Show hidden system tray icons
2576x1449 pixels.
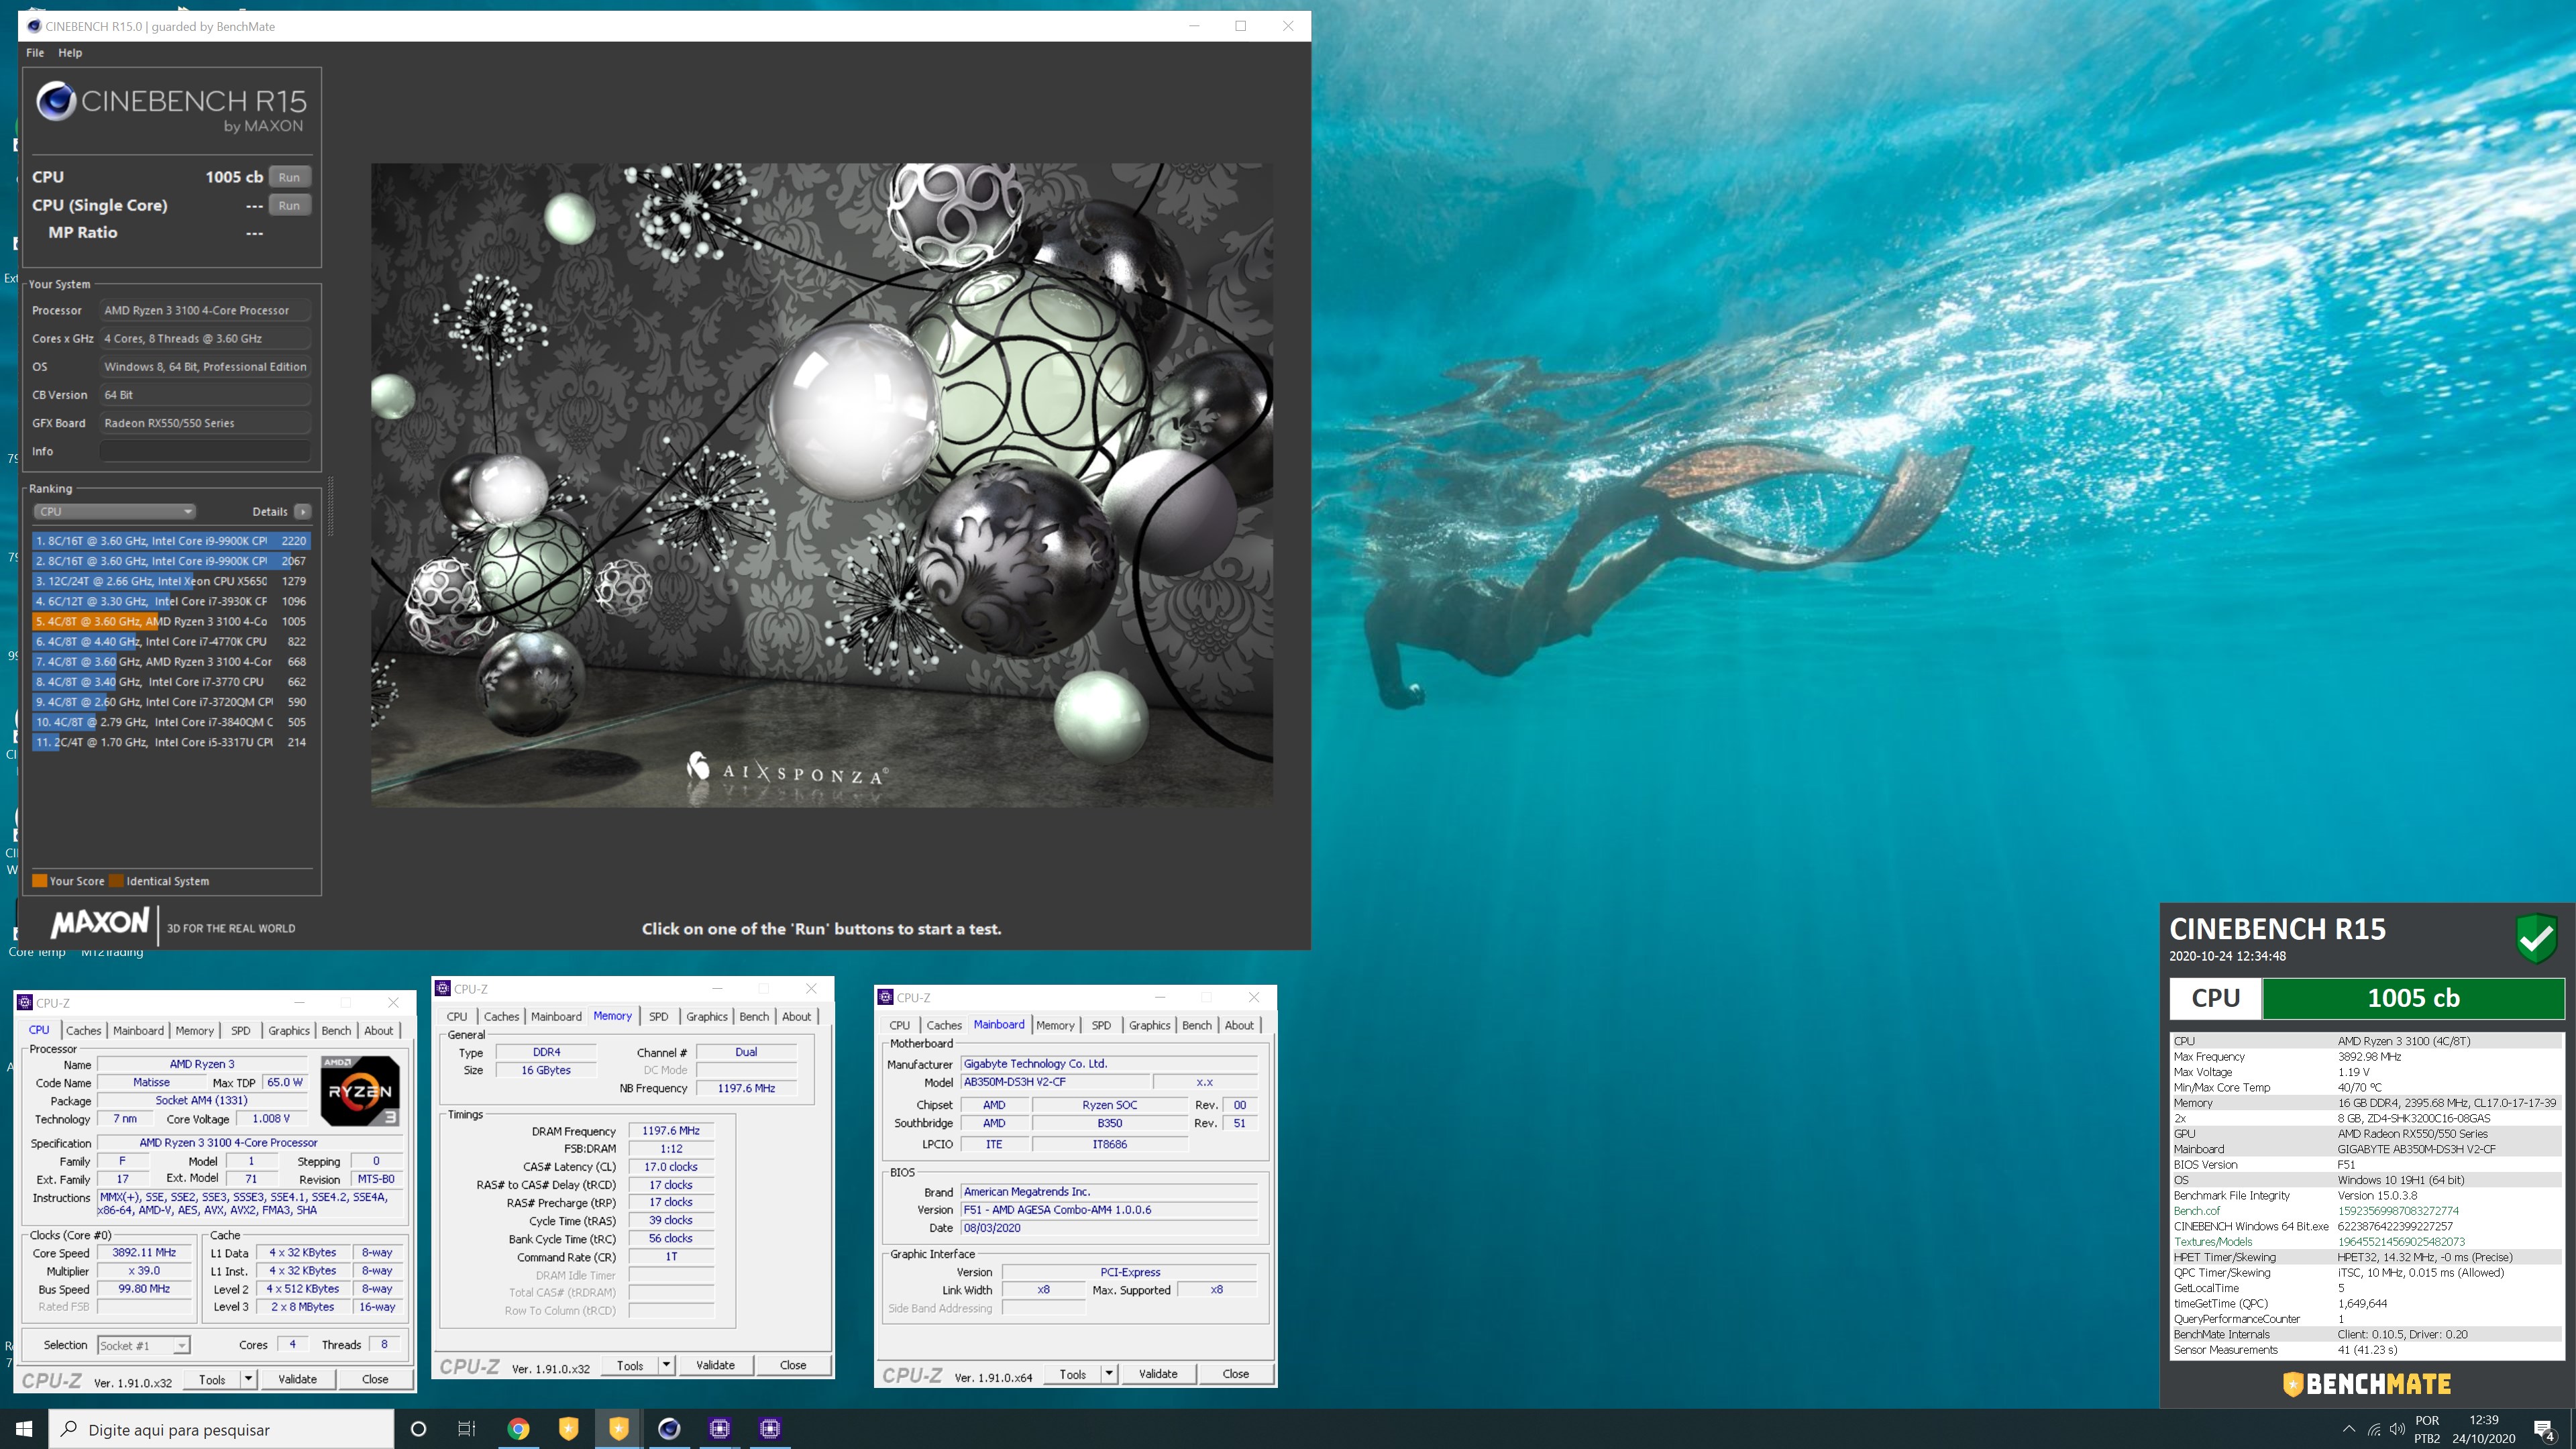[x=2348, y=1429]
